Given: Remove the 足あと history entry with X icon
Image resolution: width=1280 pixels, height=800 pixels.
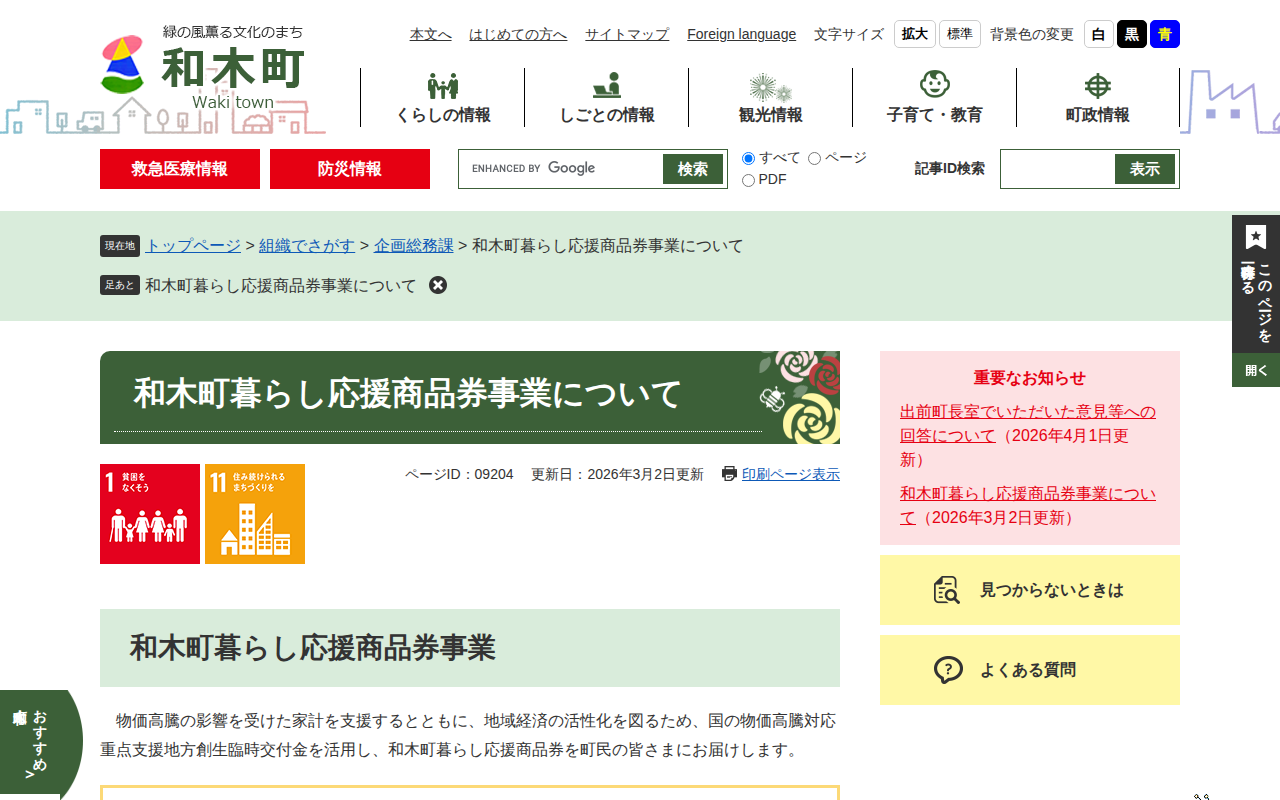Looking at the screenshot, I should point(438,285).
